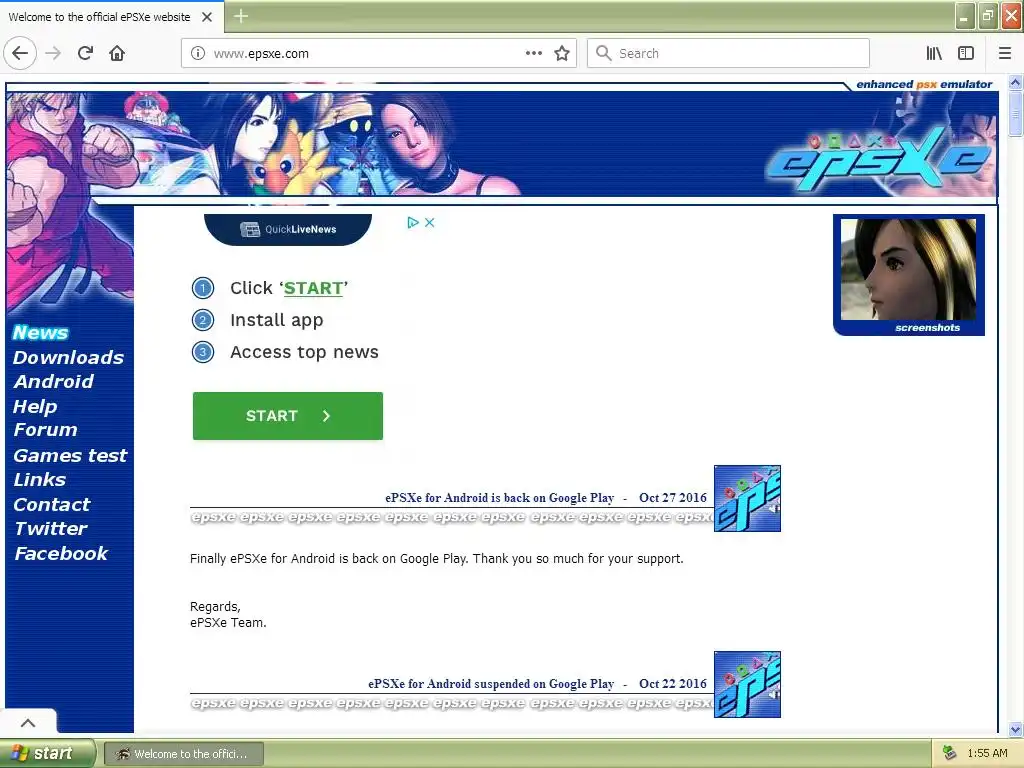Open the Links page
The height and width of the screenshot is (768, 1024).
point(40,479)
